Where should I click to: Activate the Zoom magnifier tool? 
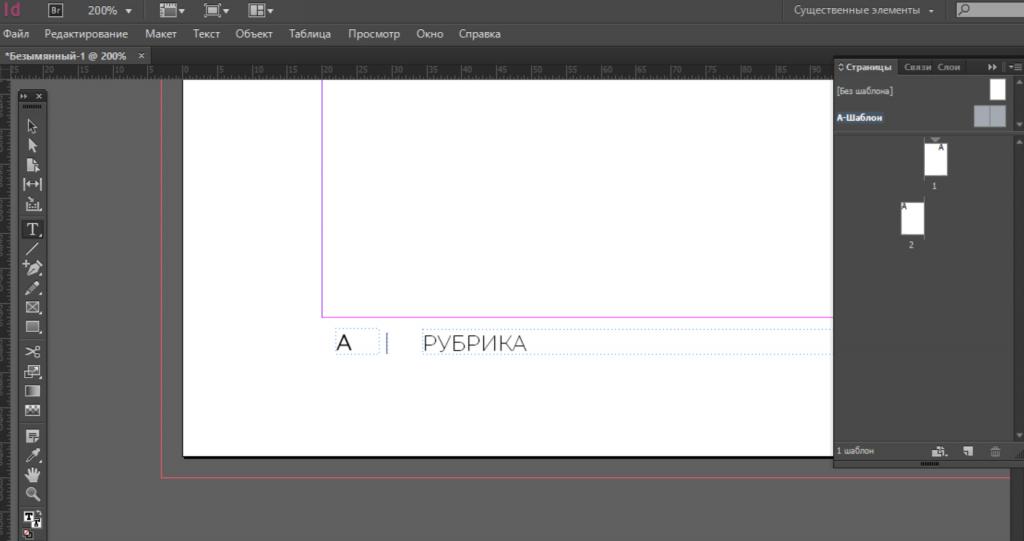[x=32, y=494]
